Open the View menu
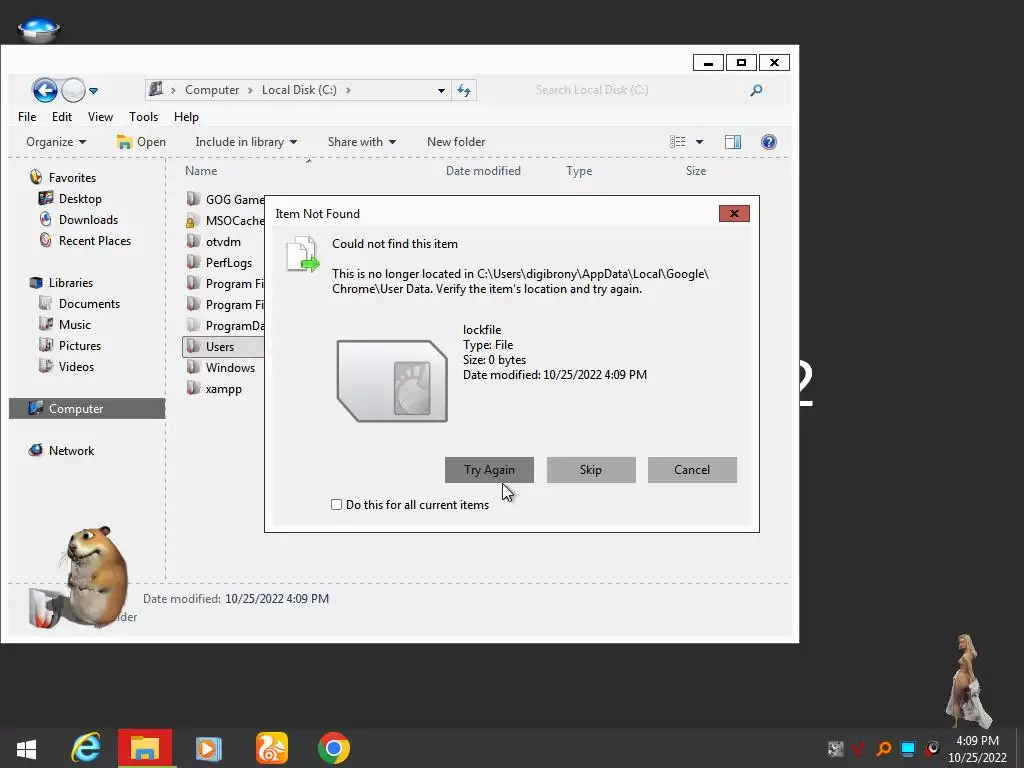The width and height of the screenshot is (1024, 768). [x=100, y=117]
